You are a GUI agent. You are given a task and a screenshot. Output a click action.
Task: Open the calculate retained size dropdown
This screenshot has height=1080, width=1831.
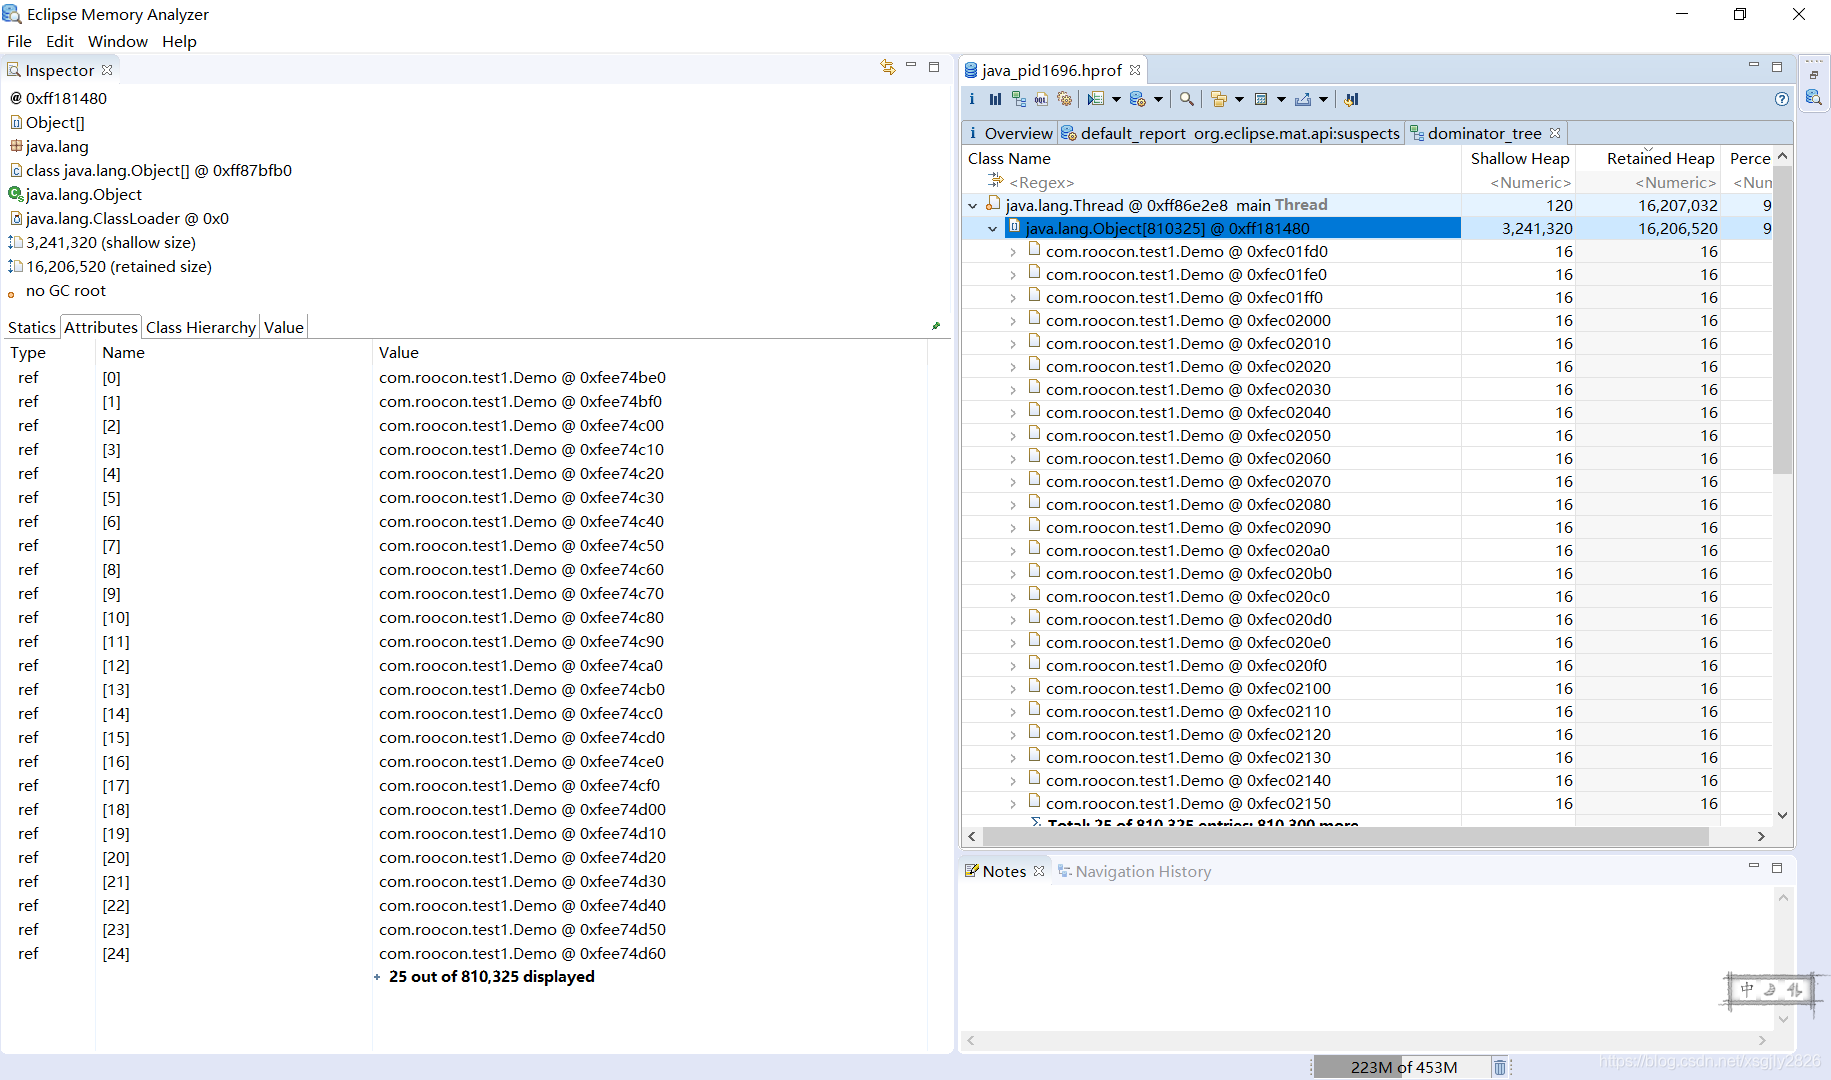click(x=1281, y=99)
